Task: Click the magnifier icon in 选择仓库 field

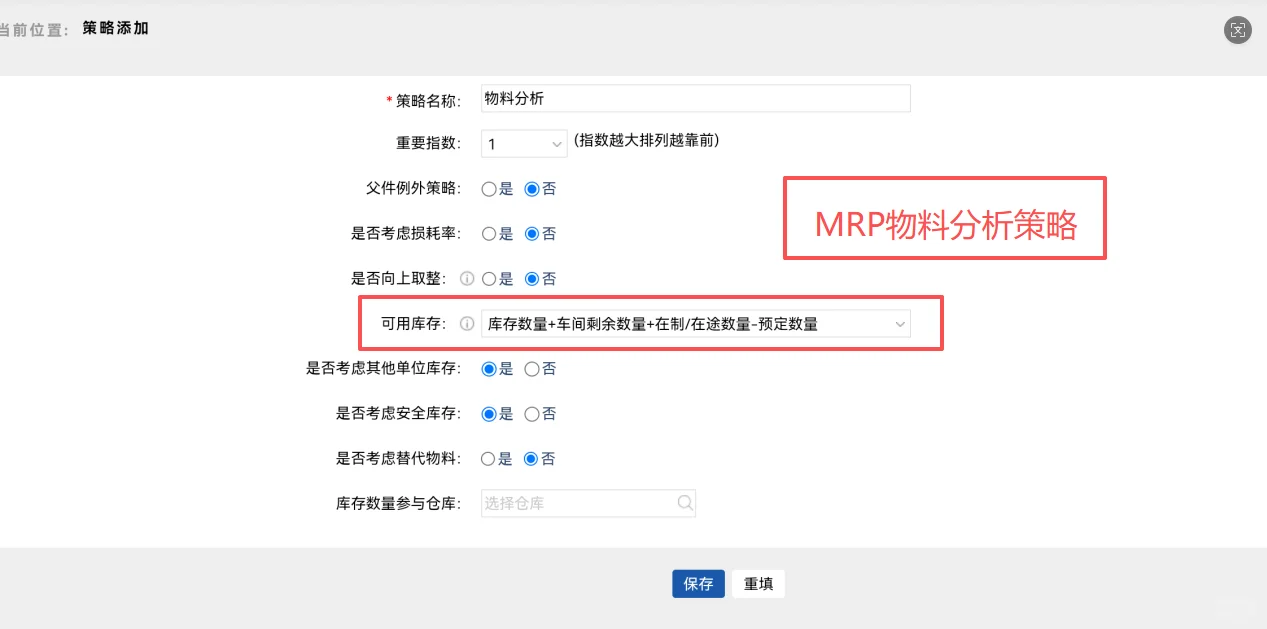Action: click(x=684, y=503)
